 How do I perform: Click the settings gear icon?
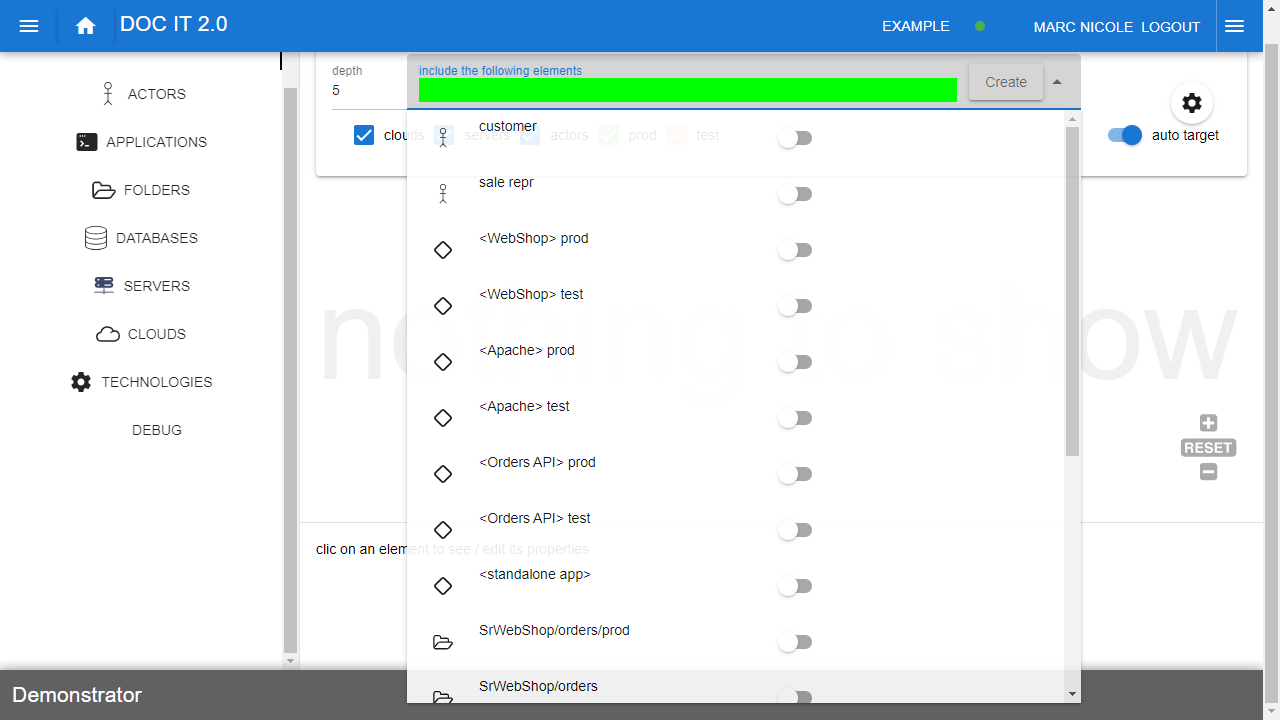point(1191,103)
